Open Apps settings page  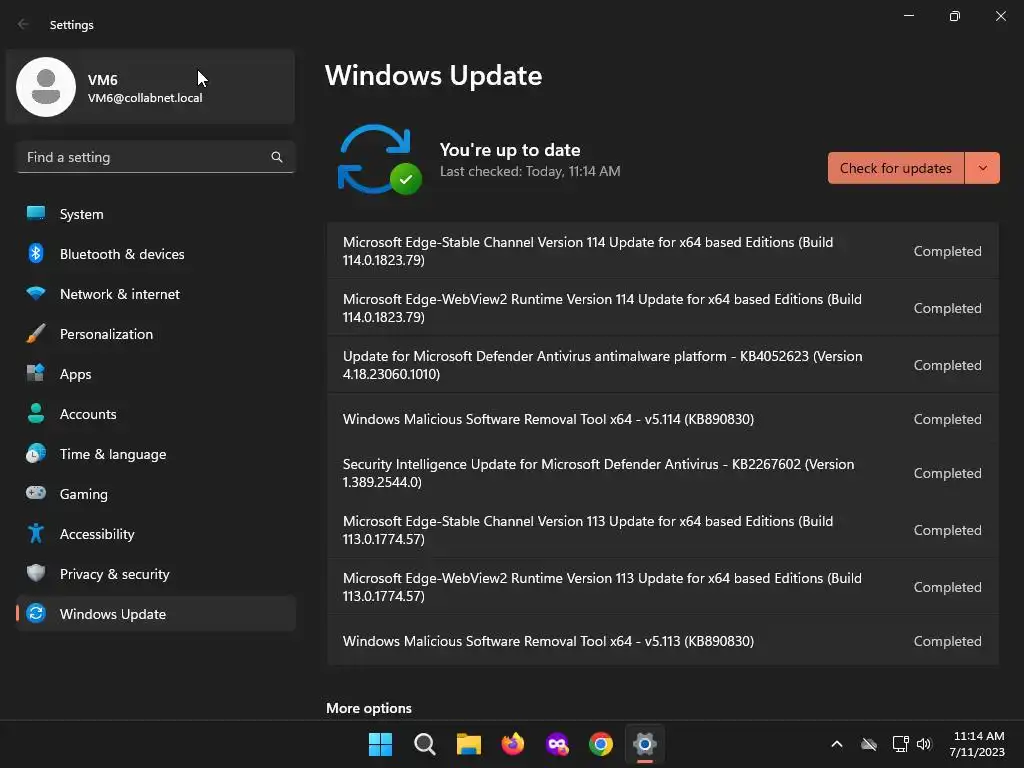[x=156, y=374]
